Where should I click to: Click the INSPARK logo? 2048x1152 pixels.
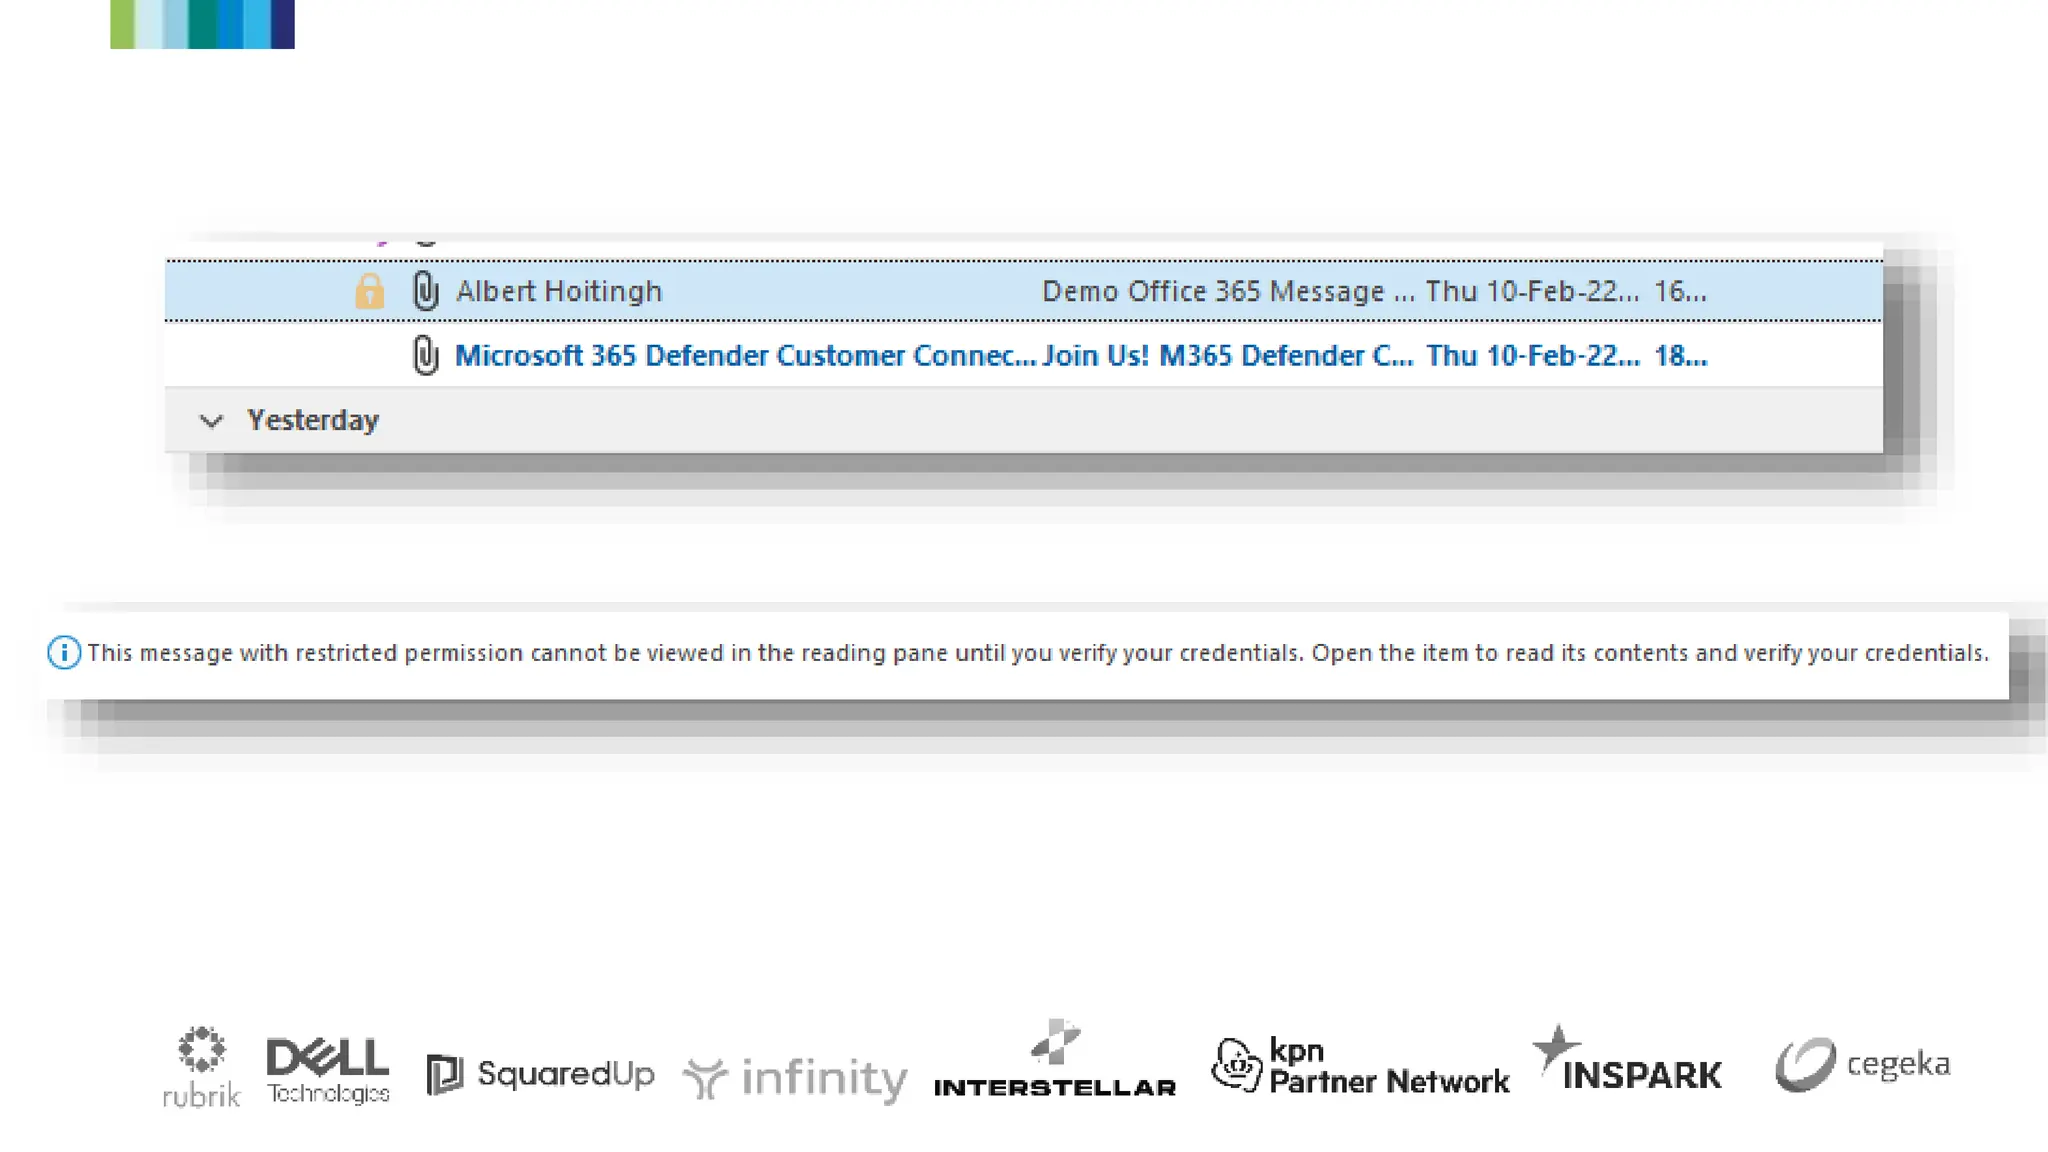point(1627,1062)
